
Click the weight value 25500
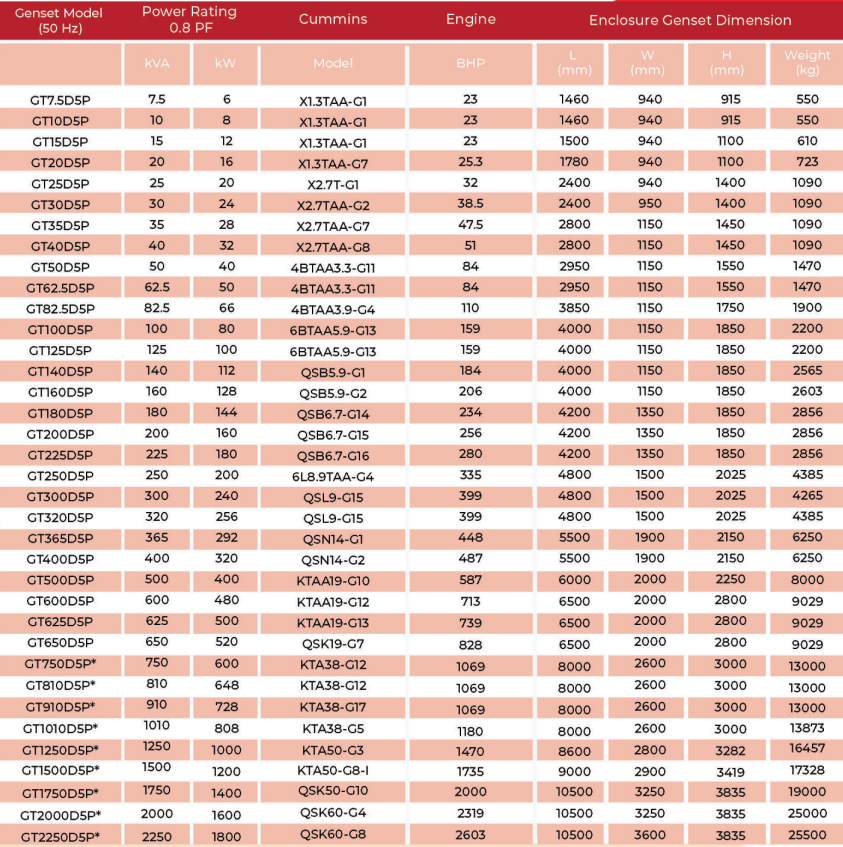pos(807,835)
